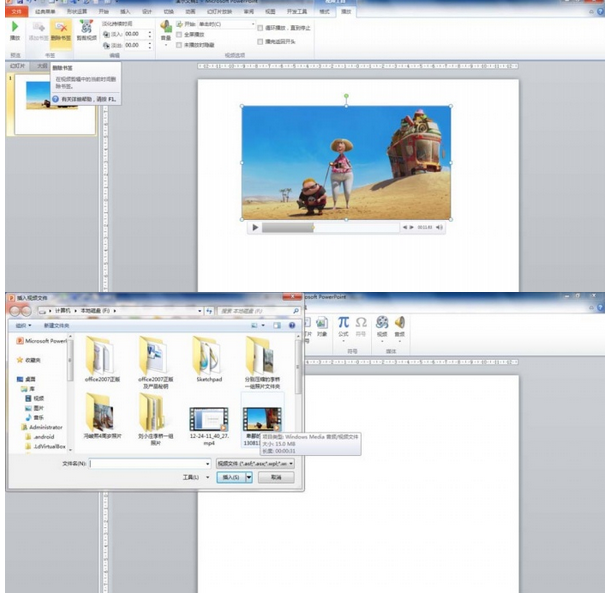The image size is (607, 593).
Task: Switch to the 文件 (File) ribbon tab
Action: coord(15,11)
